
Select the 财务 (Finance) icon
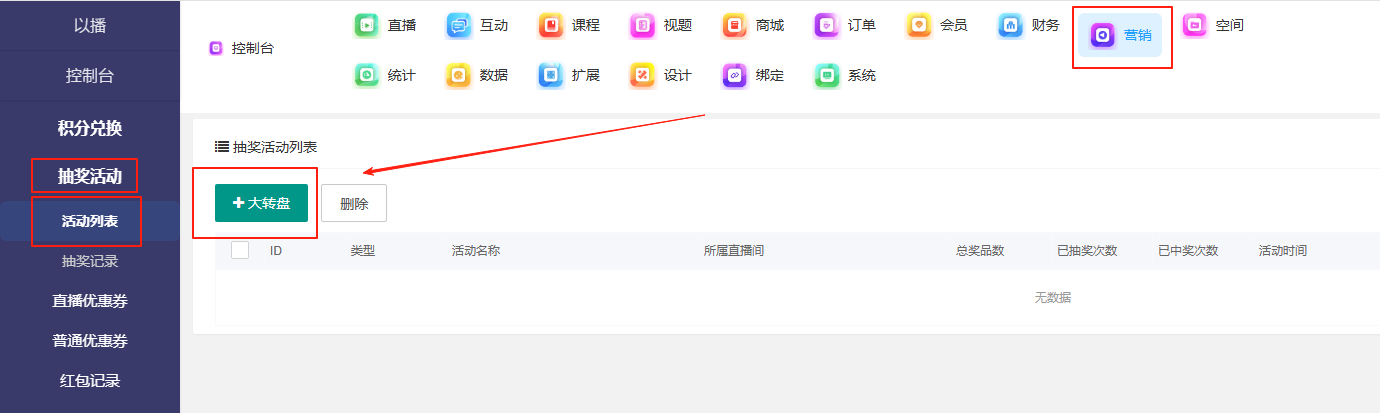1011,25
